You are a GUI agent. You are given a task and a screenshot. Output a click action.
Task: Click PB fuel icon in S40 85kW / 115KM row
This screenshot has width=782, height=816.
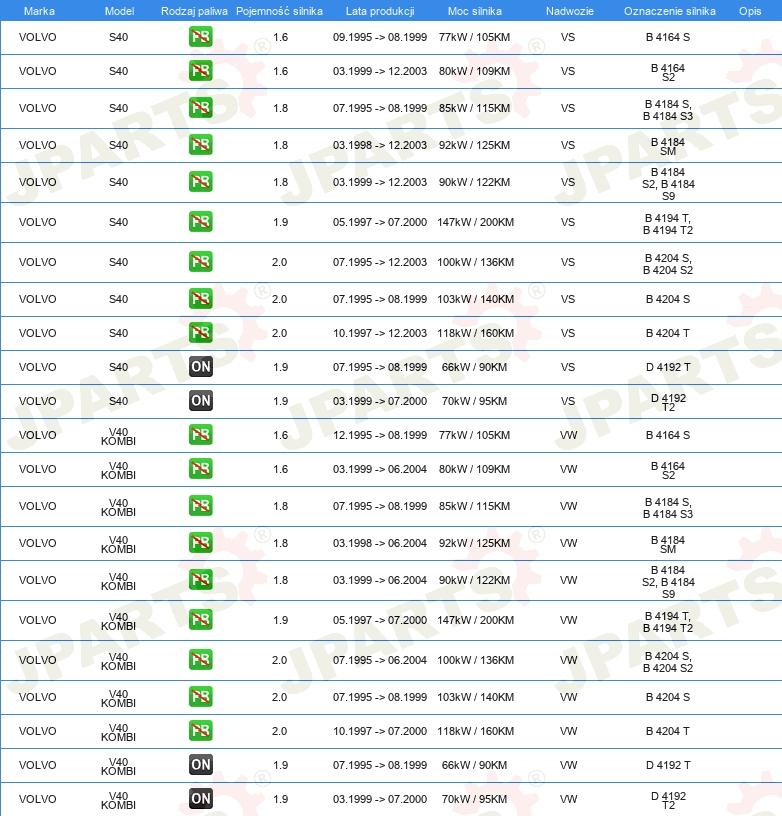(x=201, y=108)
